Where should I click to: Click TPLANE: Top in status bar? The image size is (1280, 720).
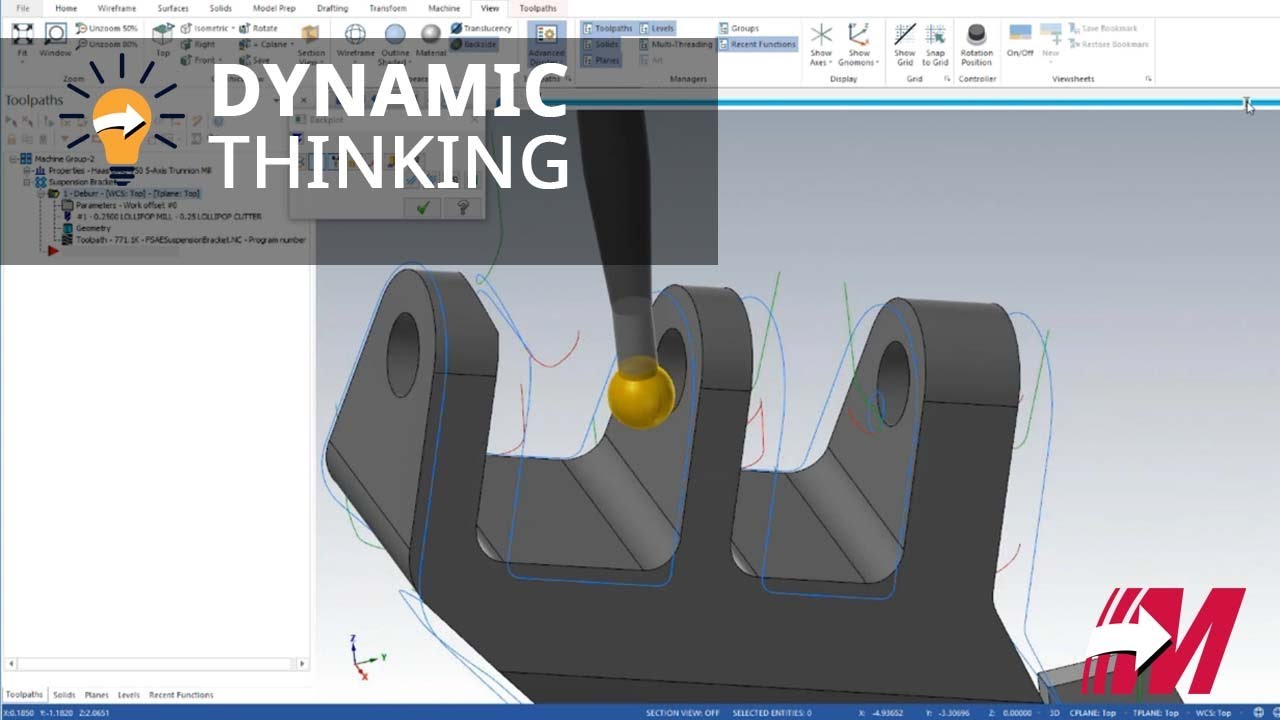(x=1156, y=713)
